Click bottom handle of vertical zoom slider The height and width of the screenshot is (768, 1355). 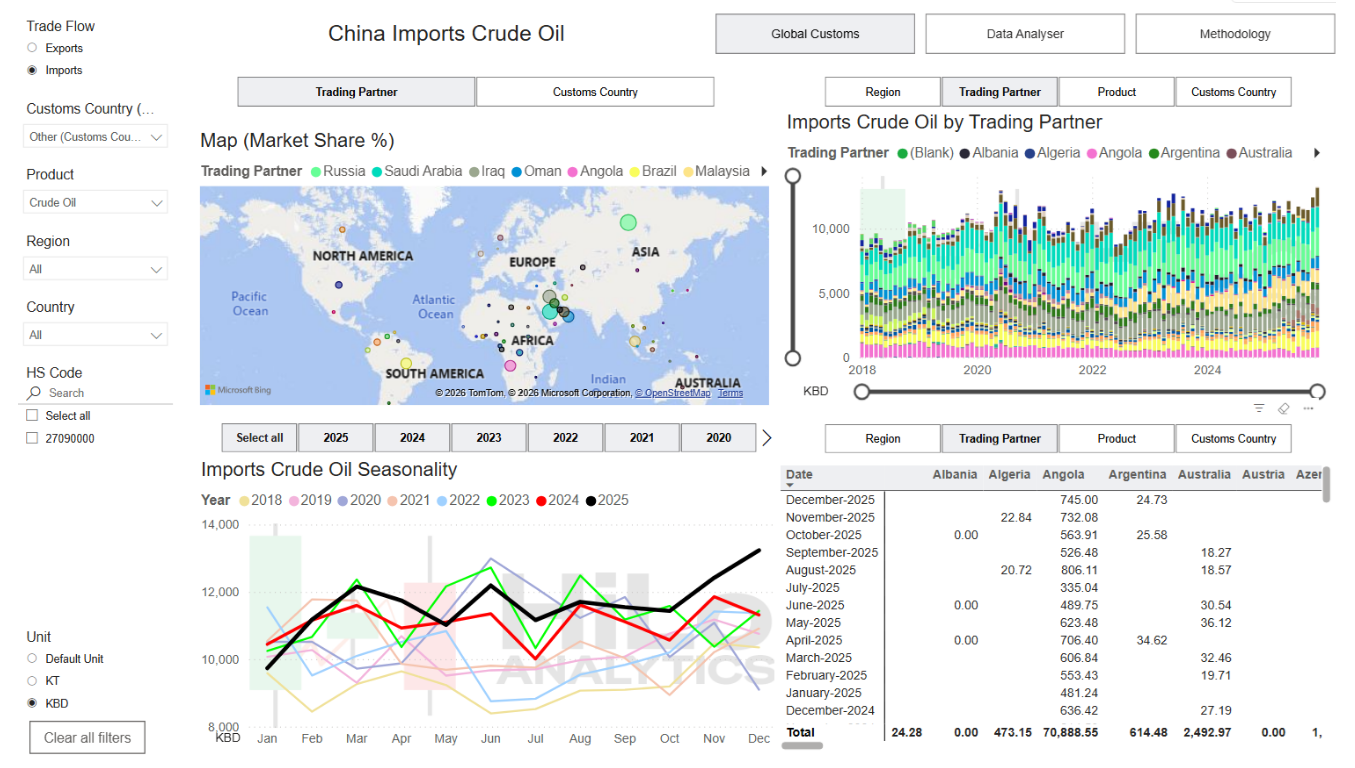[793, 358]
